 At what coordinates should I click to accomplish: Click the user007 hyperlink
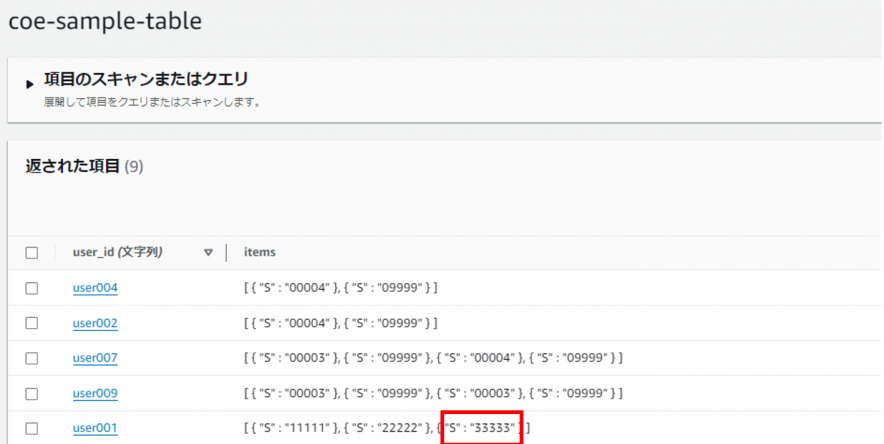pos(95,358)
